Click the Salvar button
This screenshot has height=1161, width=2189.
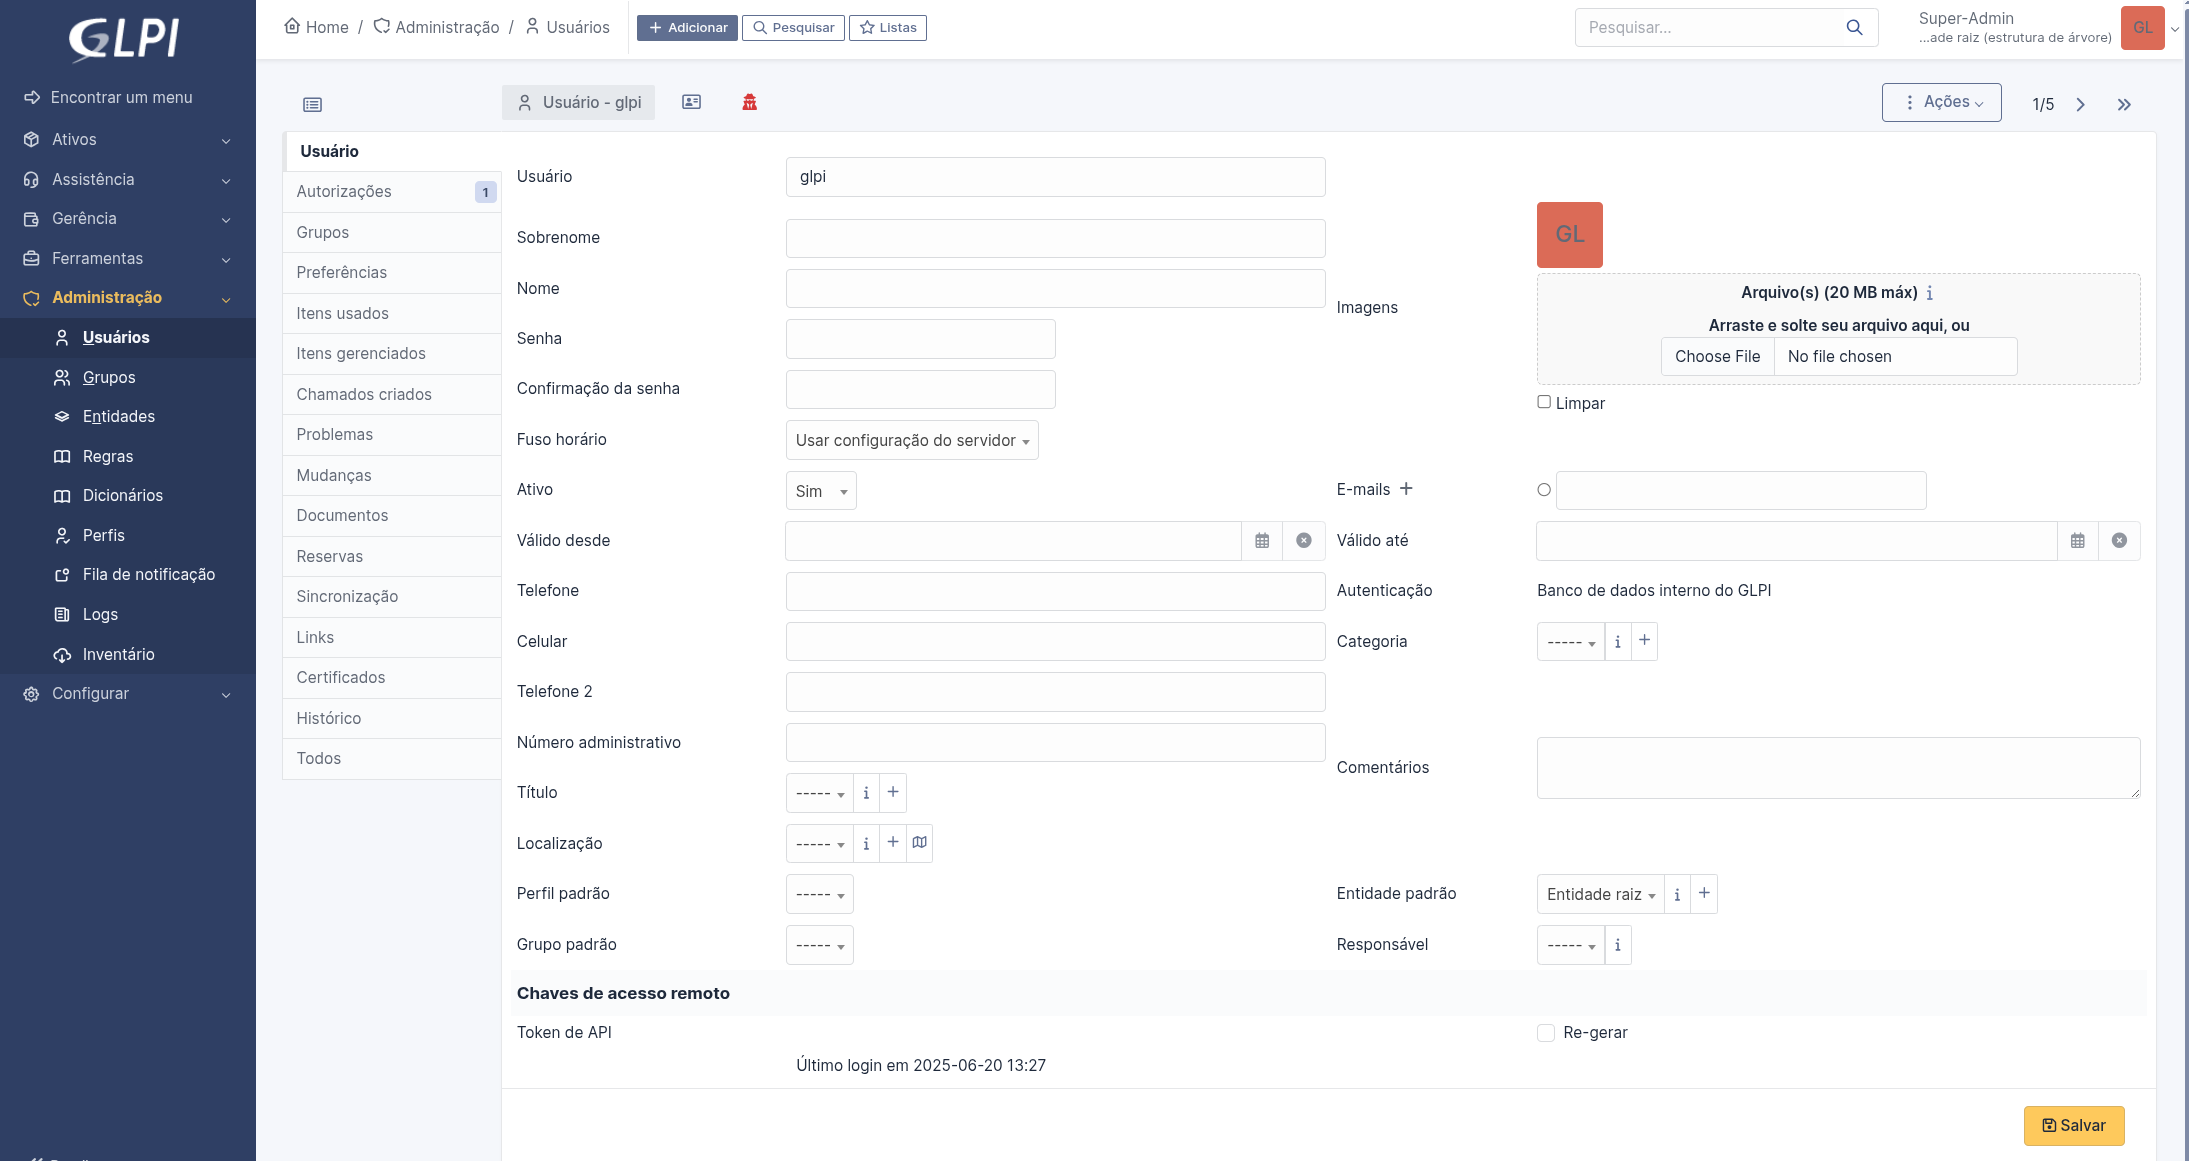pos(2073,1125)
